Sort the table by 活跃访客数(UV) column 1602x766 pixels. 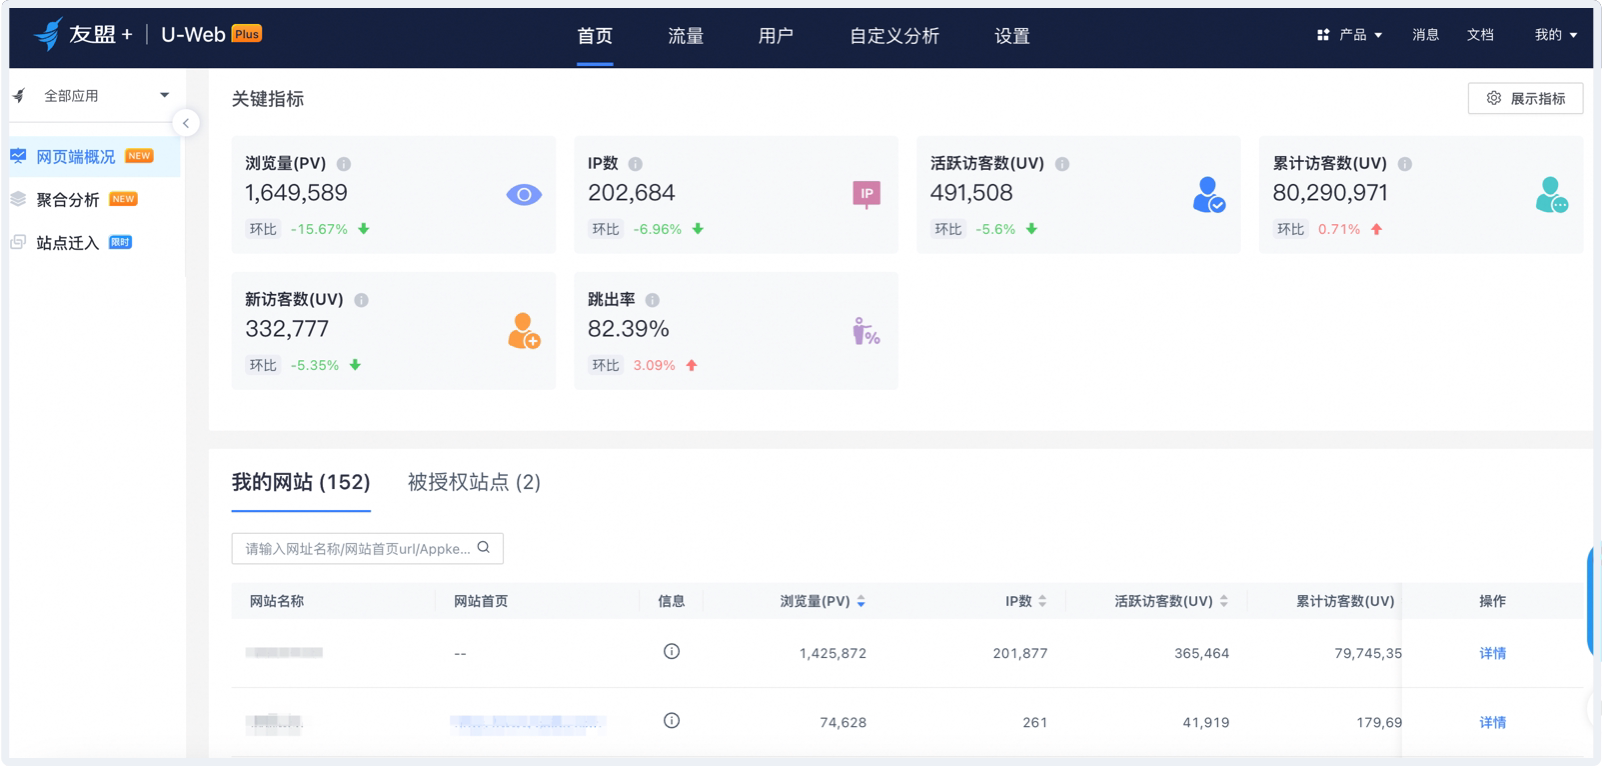click(x=1224, y=601)
